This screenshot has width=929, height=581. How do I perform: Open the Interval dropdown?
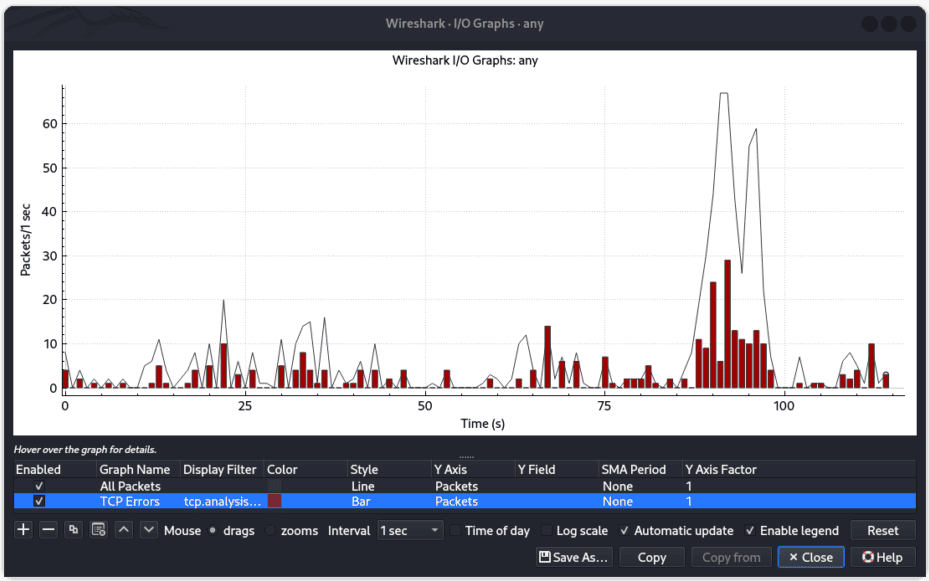[410, 530]
